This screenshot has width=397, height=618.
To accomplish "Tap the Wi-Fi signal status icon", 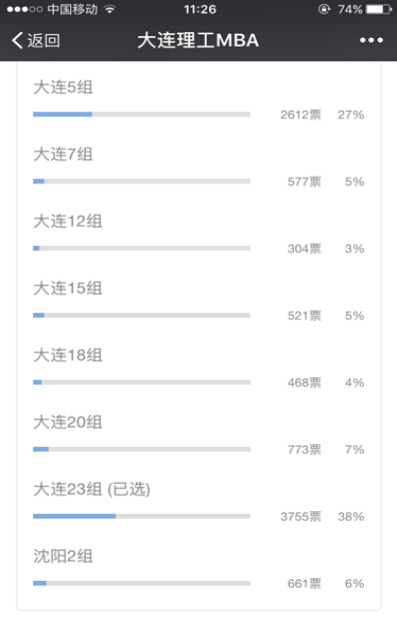I will point(110,9).
